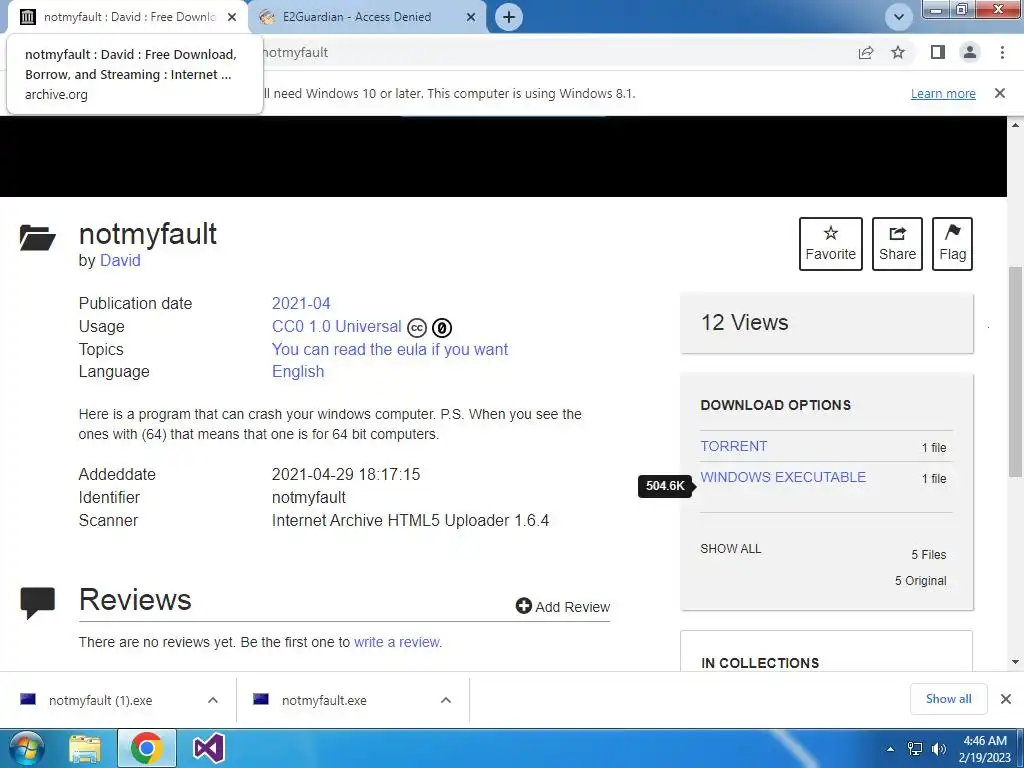Image resolution: width=1024 pixels, height=768 pixels.
Task: Click the Internet Archive HTML5 Uploader 1.6.4 text
Action: [x=410, y=520]
